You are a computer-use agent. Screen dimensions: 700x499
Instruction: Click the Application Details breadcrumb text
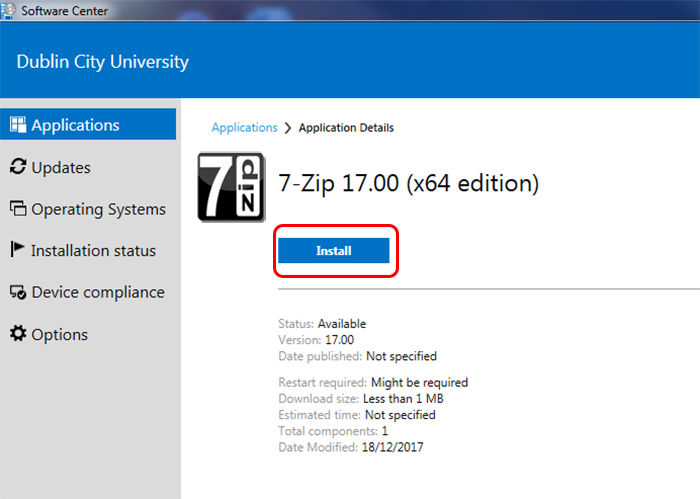pos(346,128)
